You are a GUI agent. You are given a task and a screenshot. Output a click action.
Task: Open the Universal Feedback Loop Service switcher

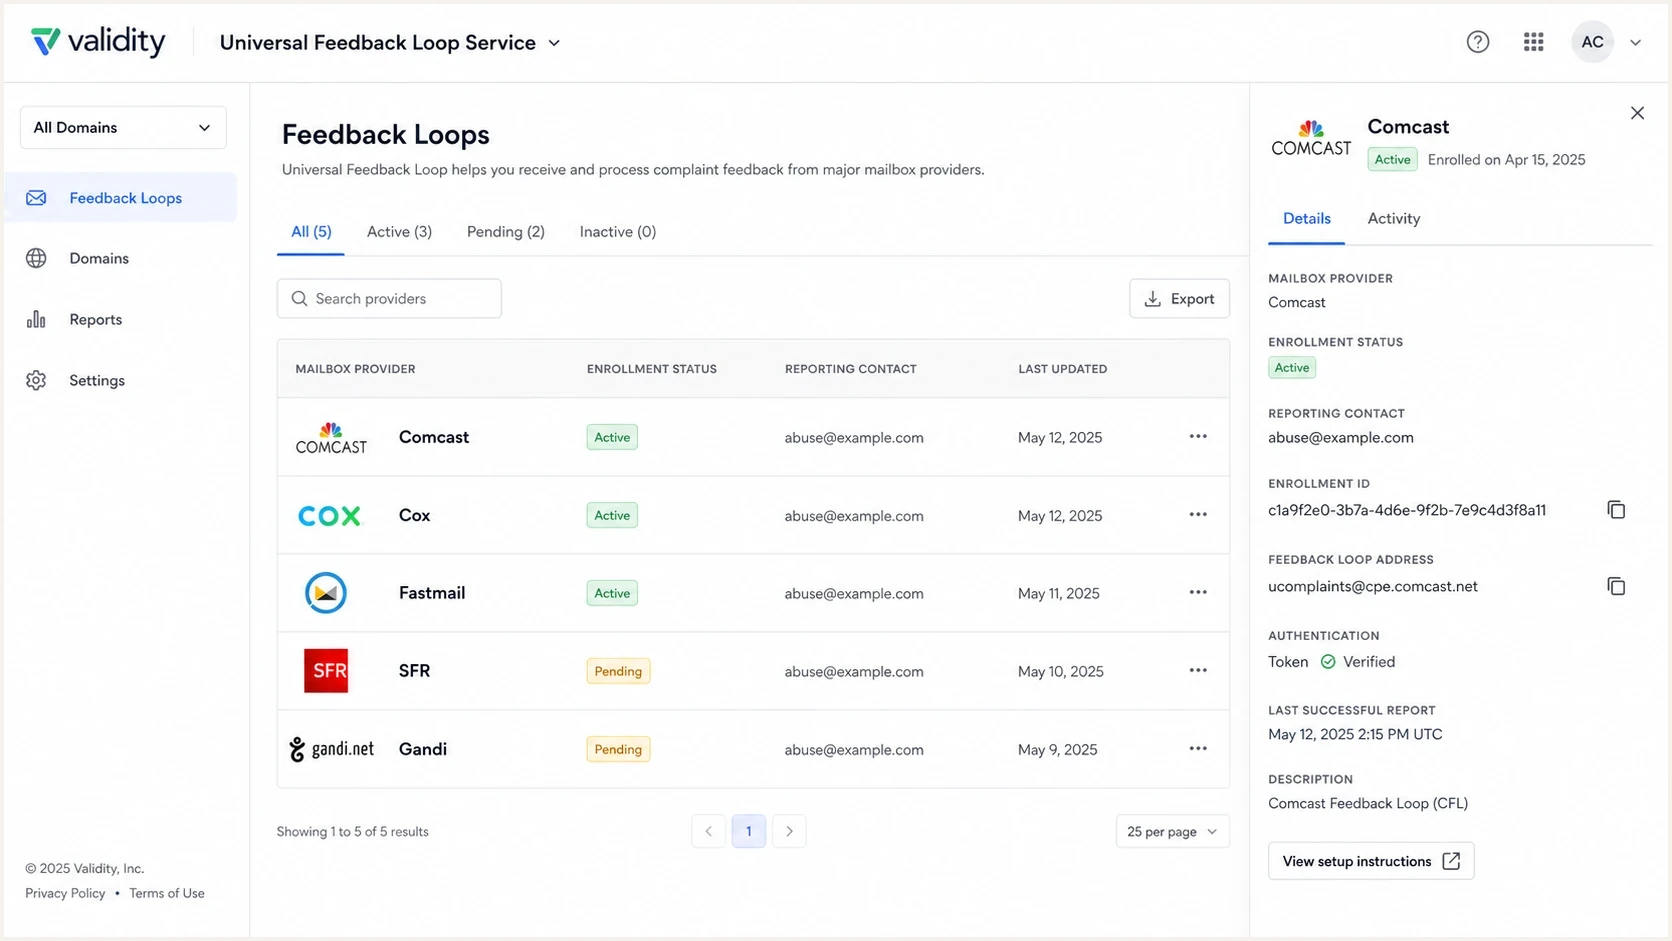(390, 43)
